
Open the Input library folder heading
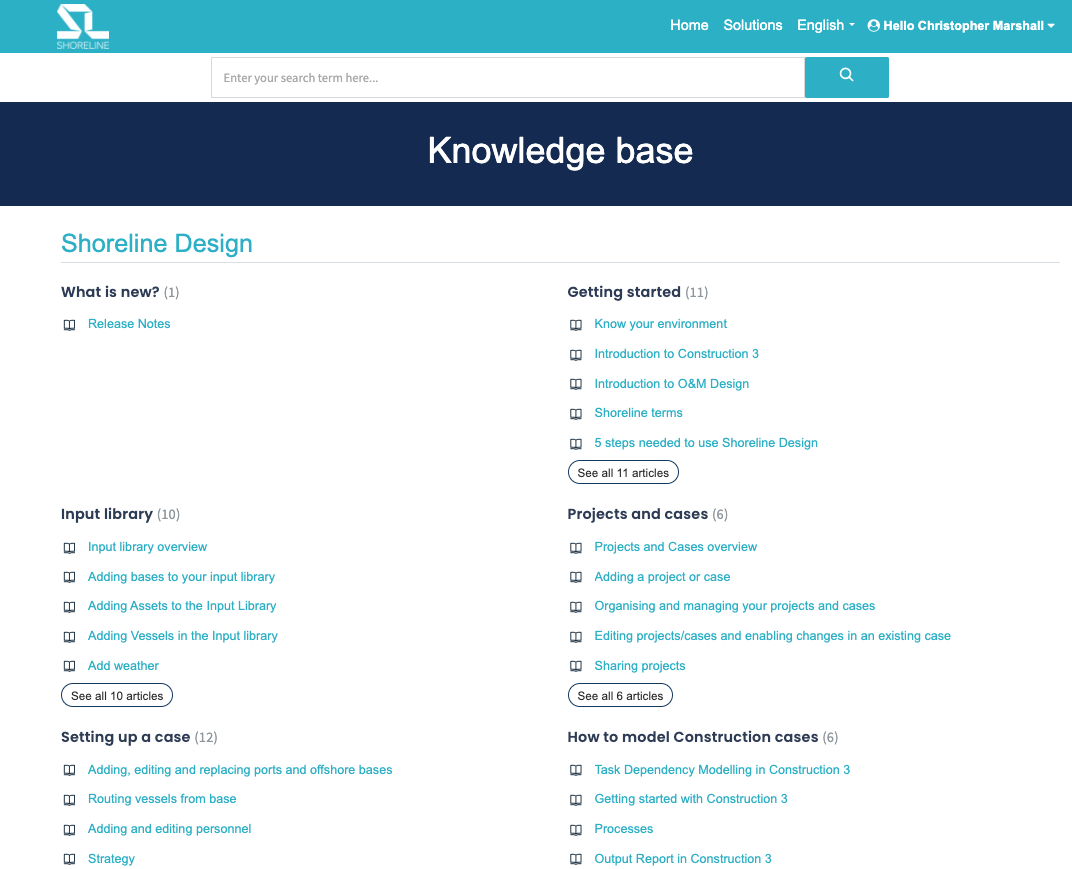click(107, 514)
